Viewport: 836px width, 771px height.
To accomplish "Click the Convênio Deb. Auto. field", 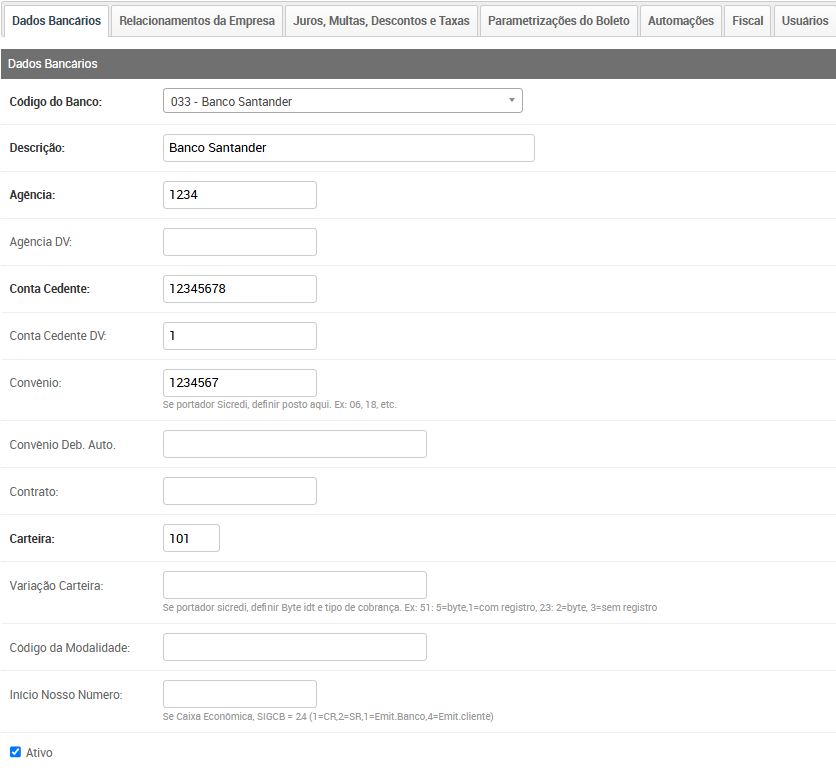I will (x=294, y=444).
